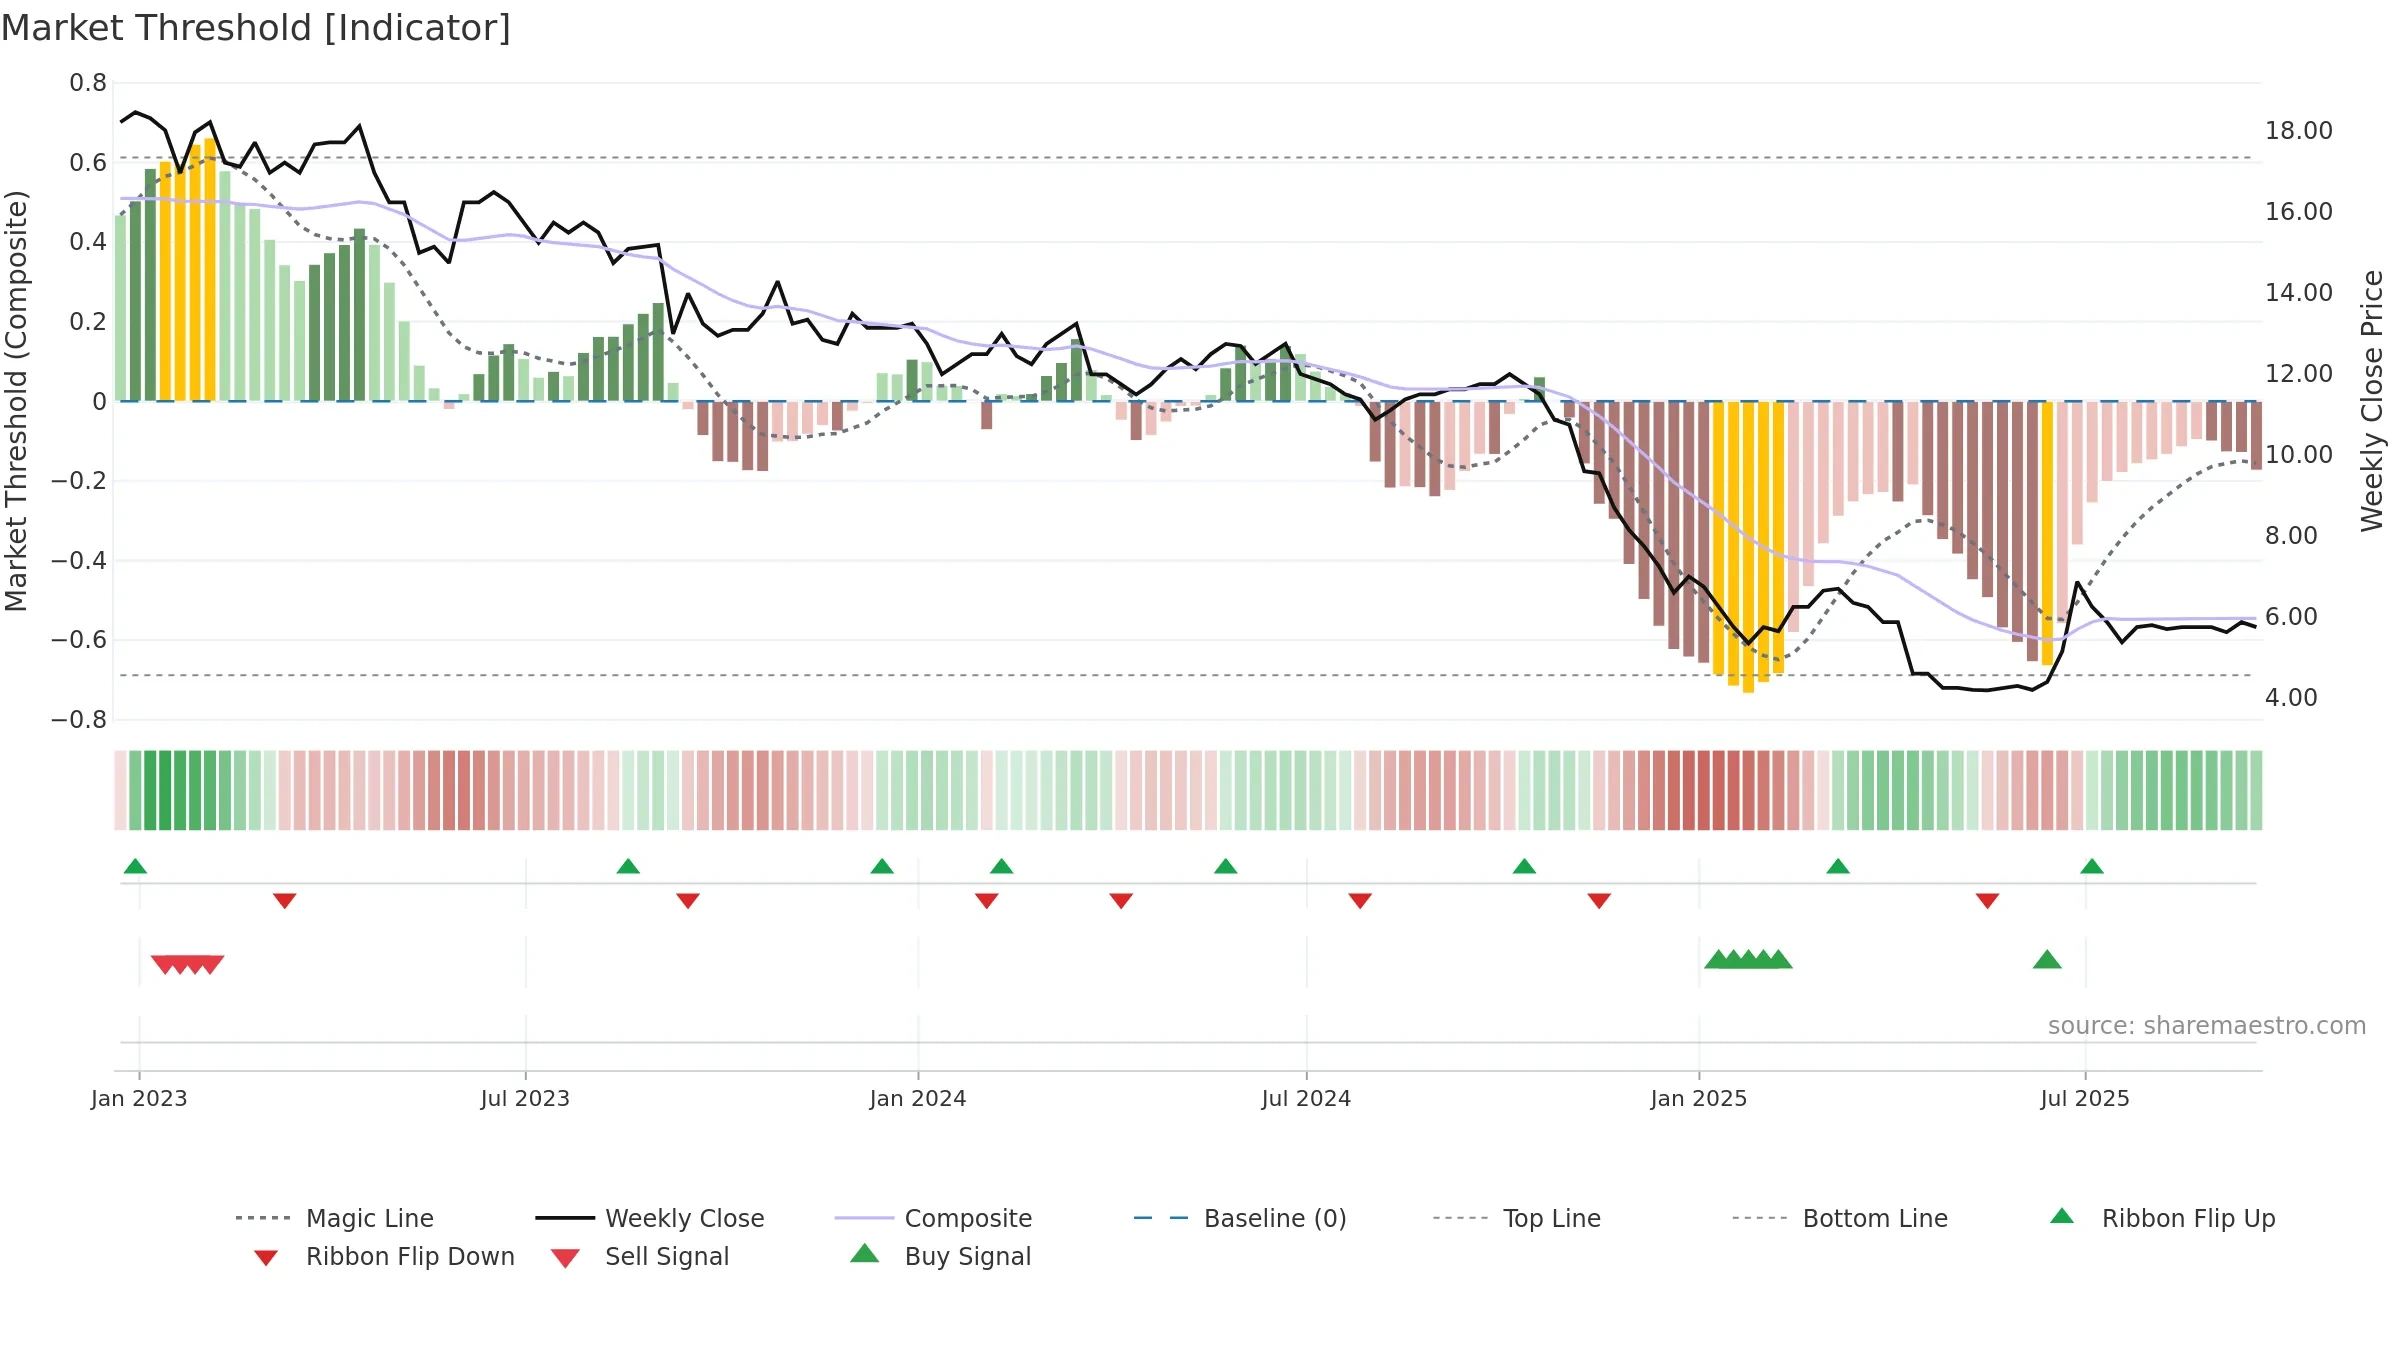The height and width of the screenshot is (1350, 2400).
Task: Click the 4.00 right axis price label
Action: tap(2291, 697)
